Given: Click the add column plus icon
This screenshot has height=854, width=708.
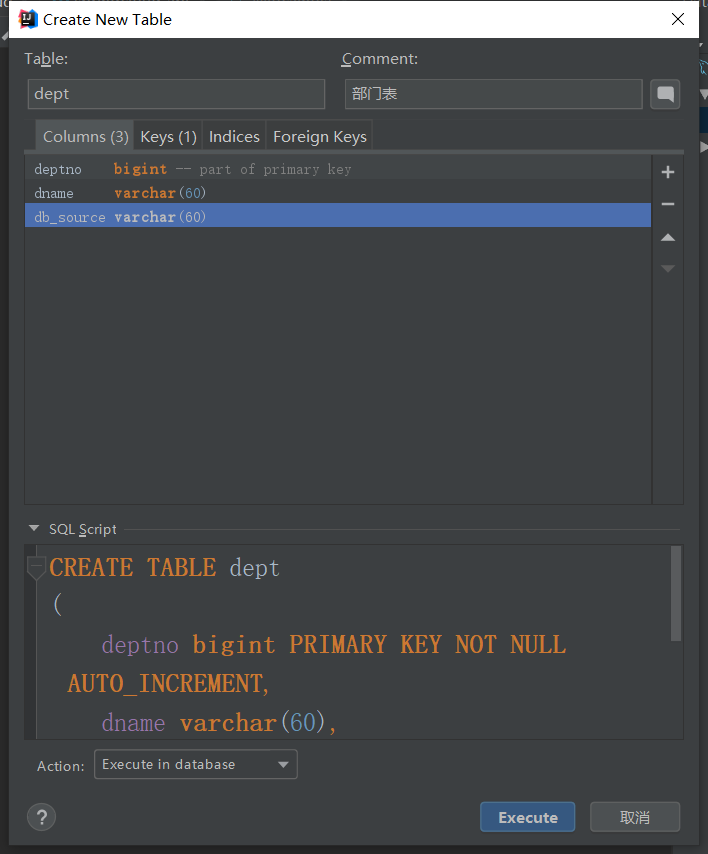Looking at the screenshot, I should pyautogui.click(x=668, y=172).
